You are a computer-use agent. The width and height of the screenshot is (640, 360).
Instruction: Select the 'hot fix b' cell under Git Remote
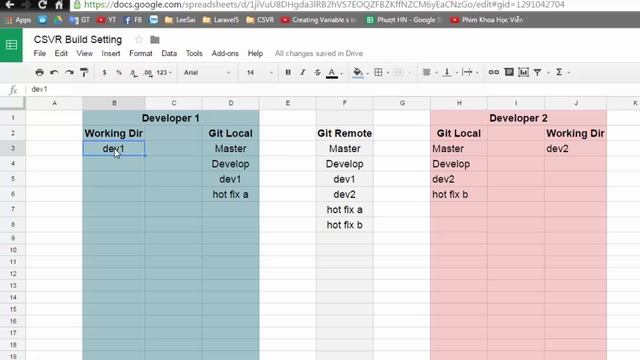(344, 225)
